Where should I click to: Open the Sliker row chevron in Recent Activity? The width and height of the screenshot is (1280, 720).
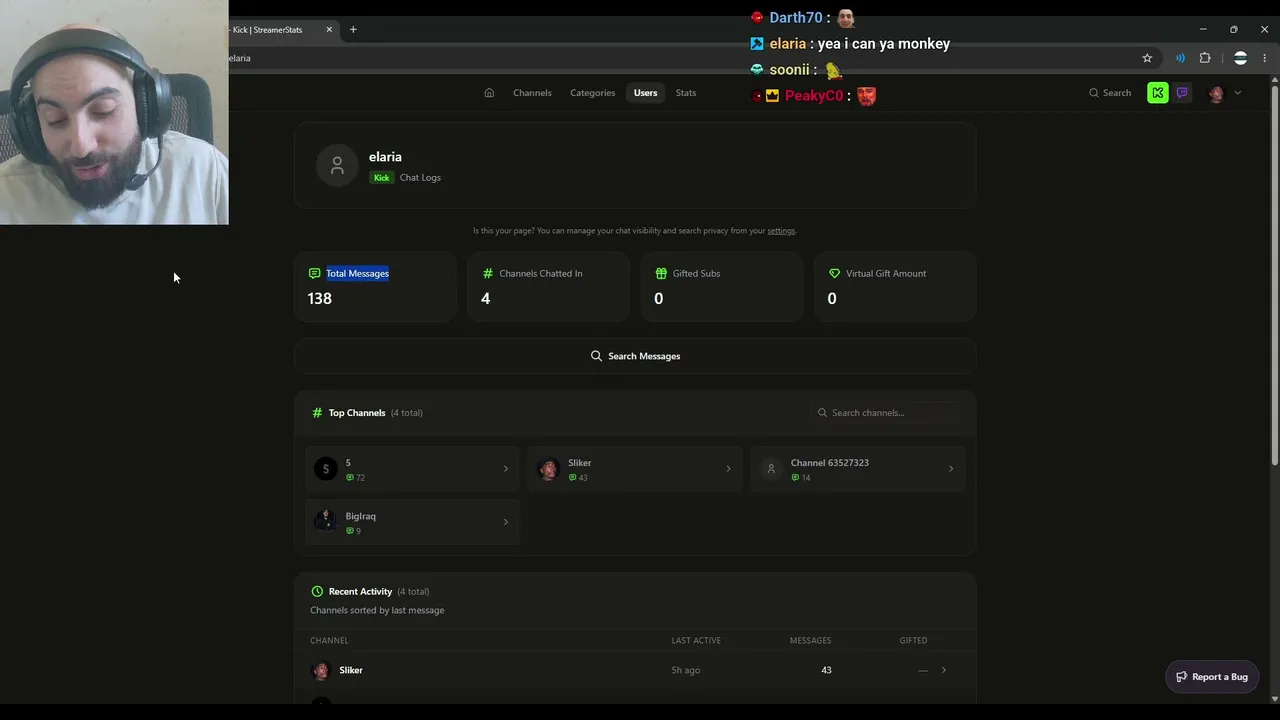click(x=943, y=670)
